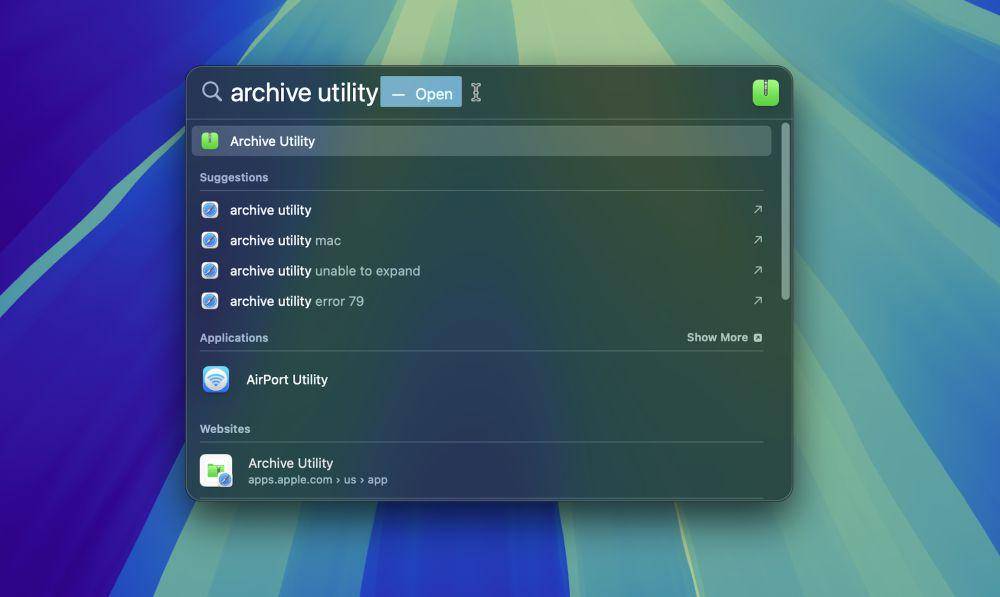
Task: Open arrow for 'archive utility' suggestion
Action: 758,209
